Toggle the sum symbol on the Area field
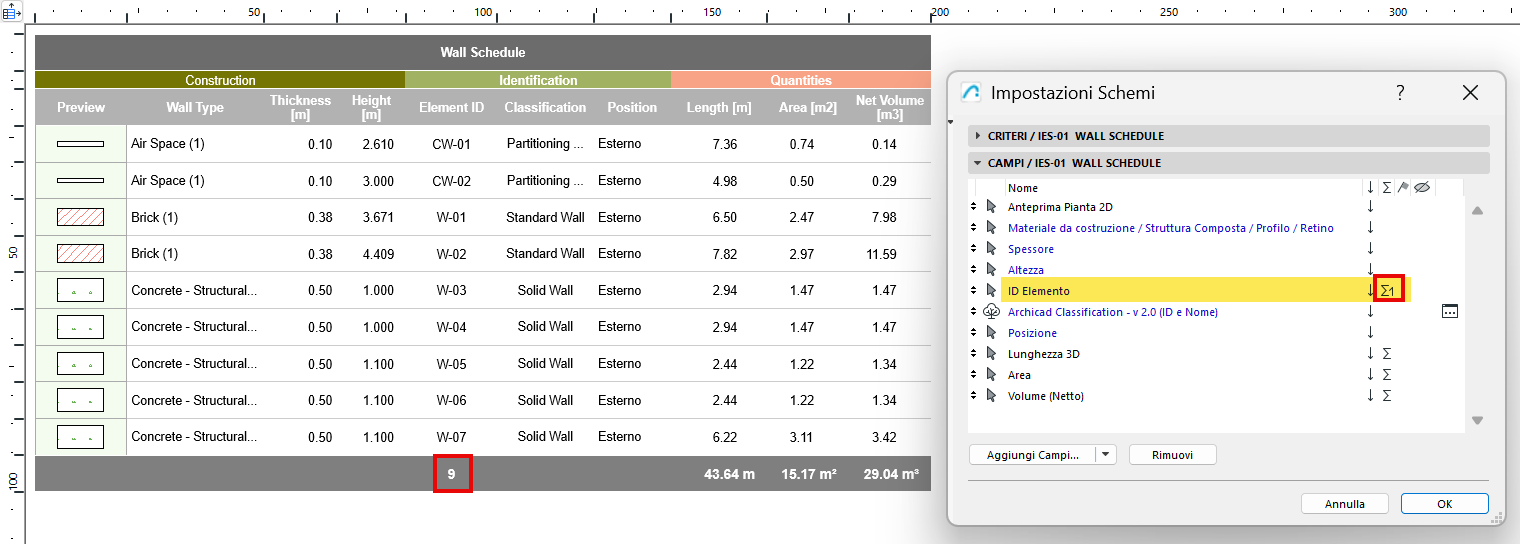The width and height of the screenshot is (1520, 544). (1386, 375)
